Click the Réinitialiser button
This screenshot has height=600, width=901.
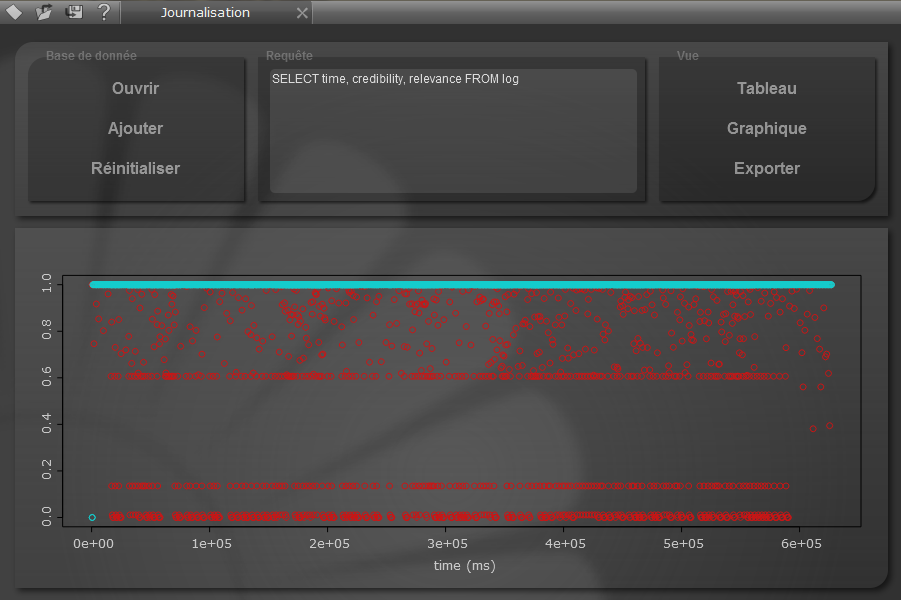tap(136, 168)
